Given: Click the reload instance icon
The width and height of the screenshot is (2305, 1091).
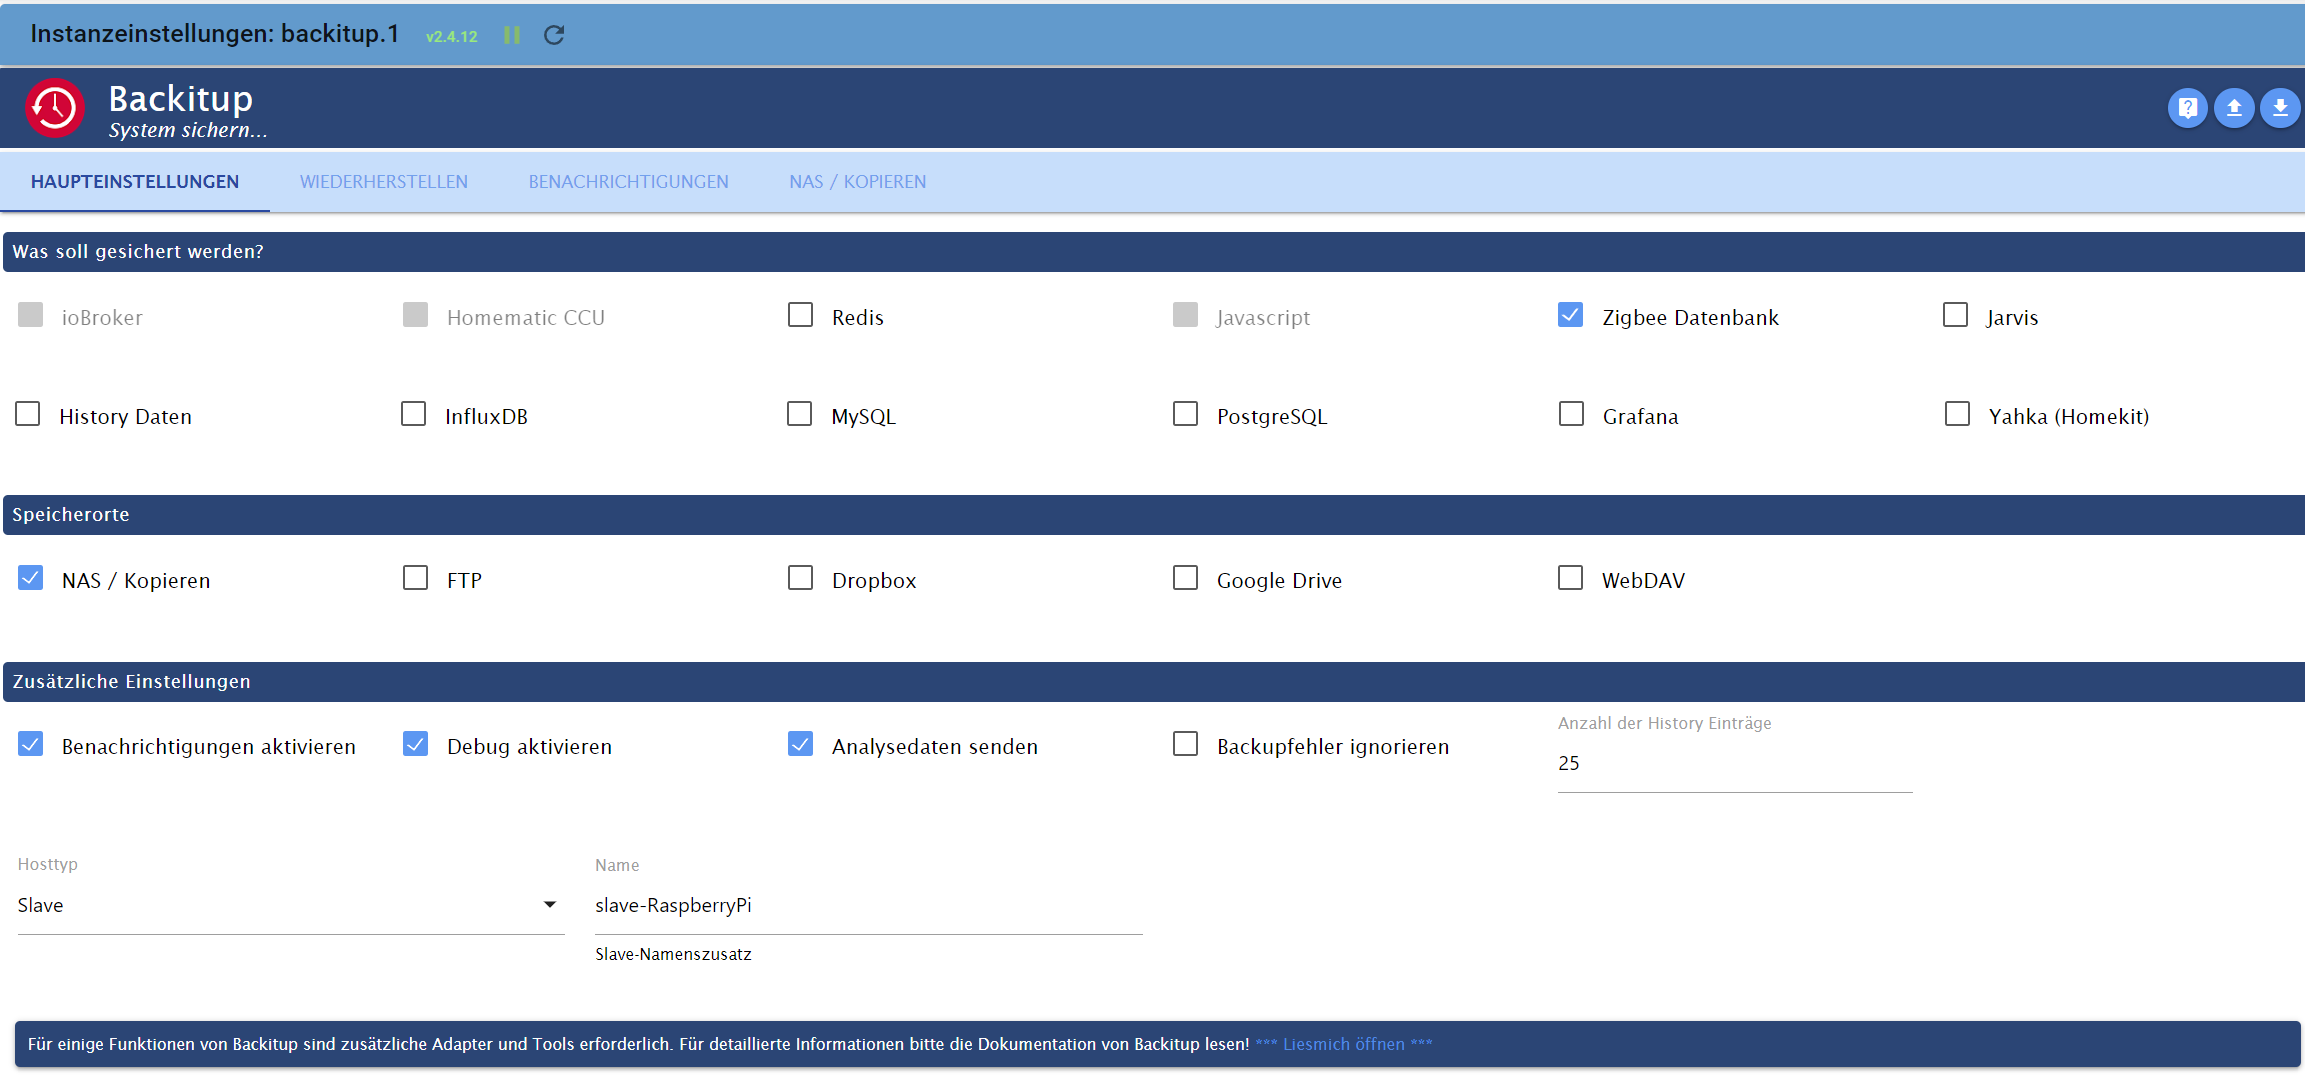Looking at the screenshot, I should point(554,35).
